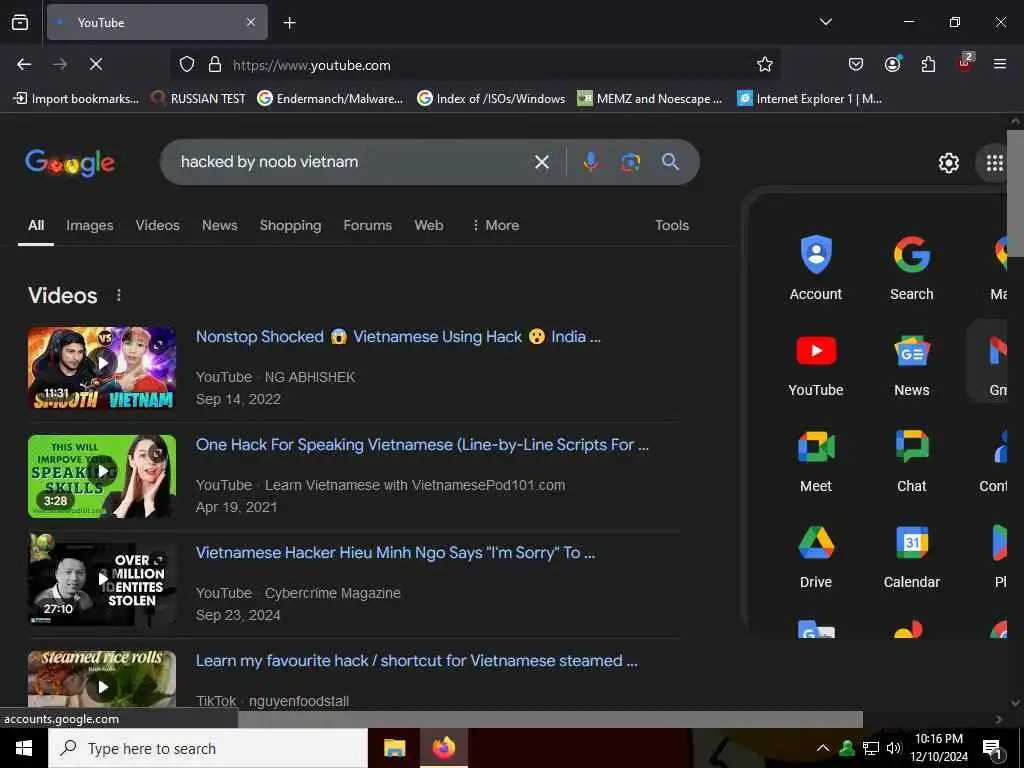Click the youtube.com address bar
The image size is (1024, 768).
pyautogui.click(x=477, y=65)
